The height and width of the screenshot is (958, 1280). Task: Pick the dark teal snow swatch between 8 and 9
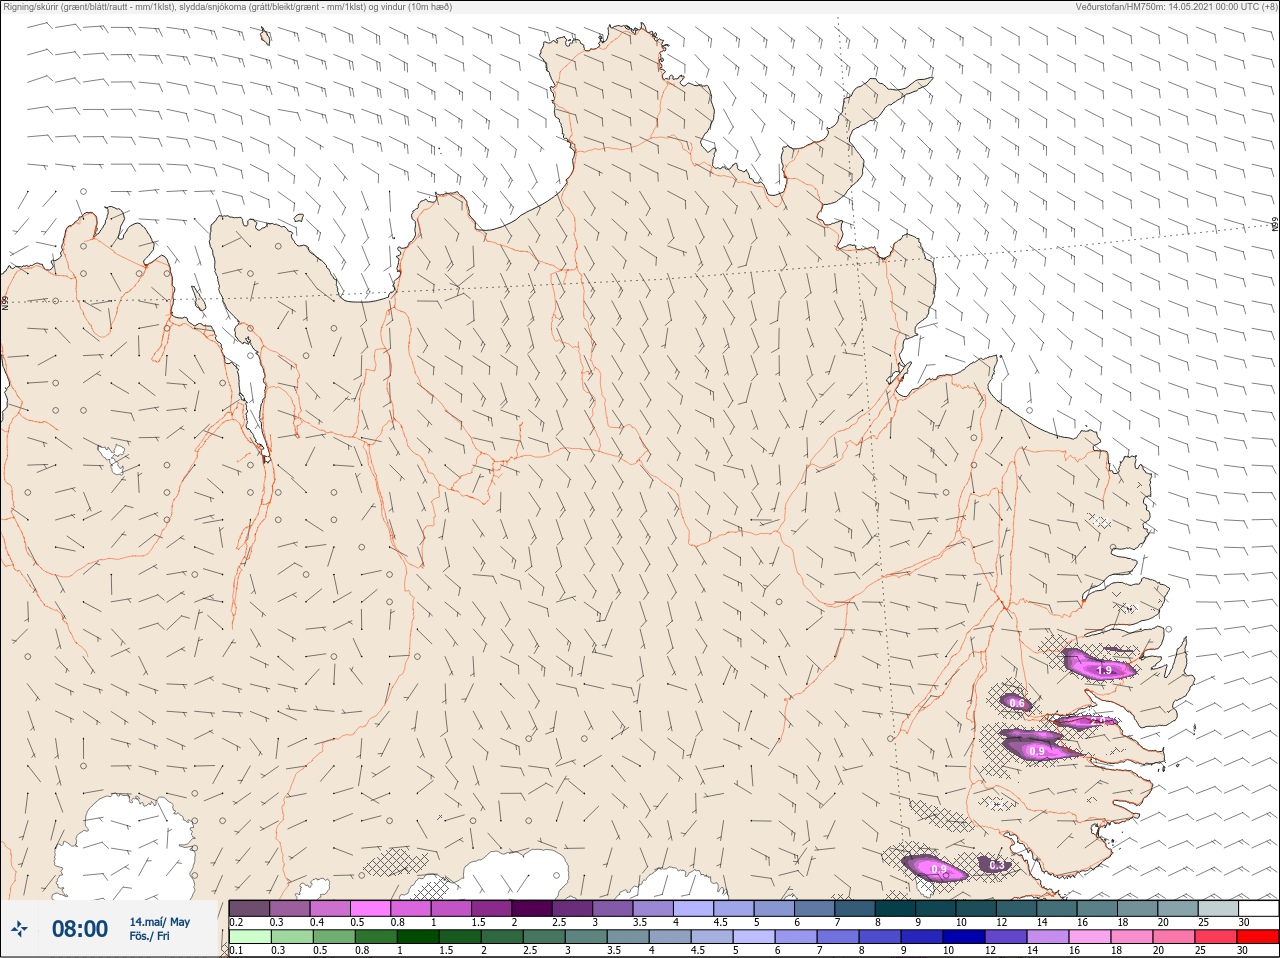895,908
